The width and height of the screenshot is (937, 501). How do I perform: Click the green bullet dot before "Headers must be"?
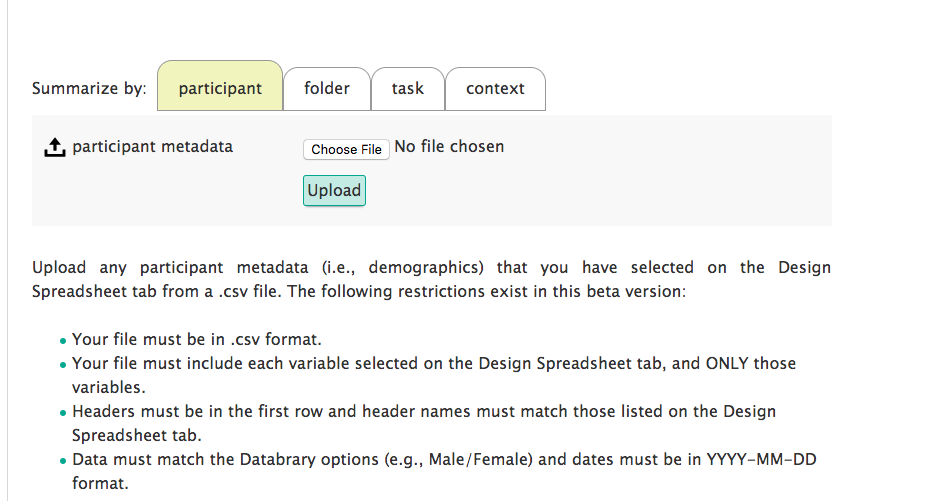pyautogui.click(x=63, y=412)
